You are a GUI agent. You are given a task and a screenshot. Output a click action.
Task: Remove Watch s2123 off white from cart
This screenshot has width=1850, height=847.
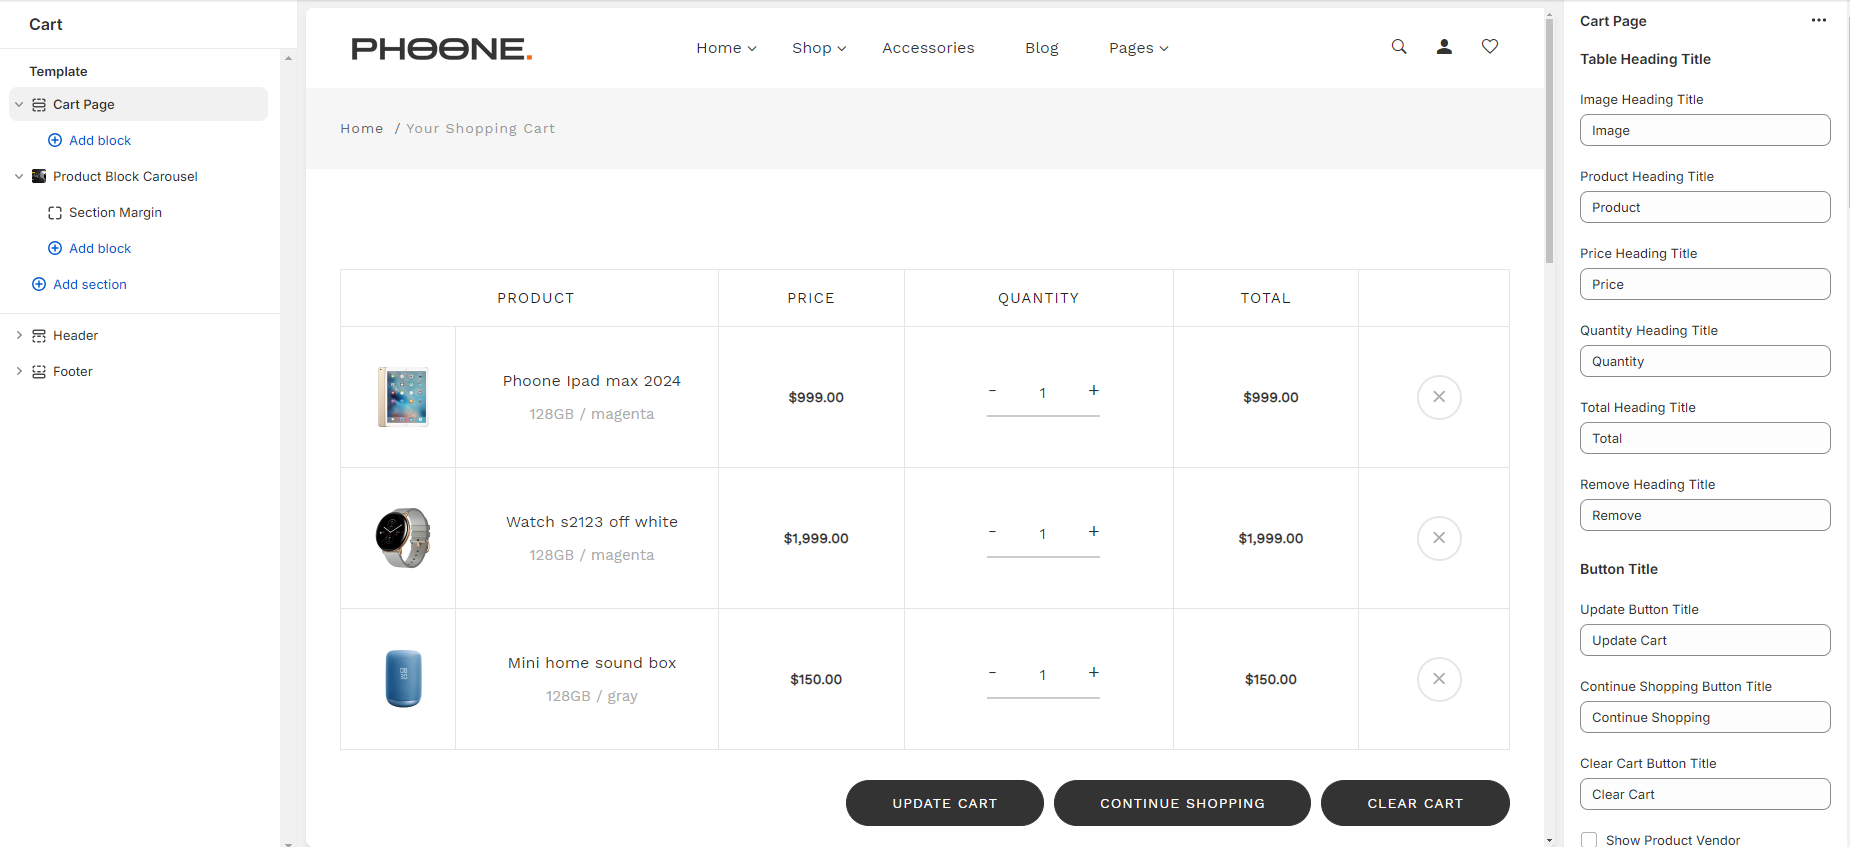(1439, 538)
